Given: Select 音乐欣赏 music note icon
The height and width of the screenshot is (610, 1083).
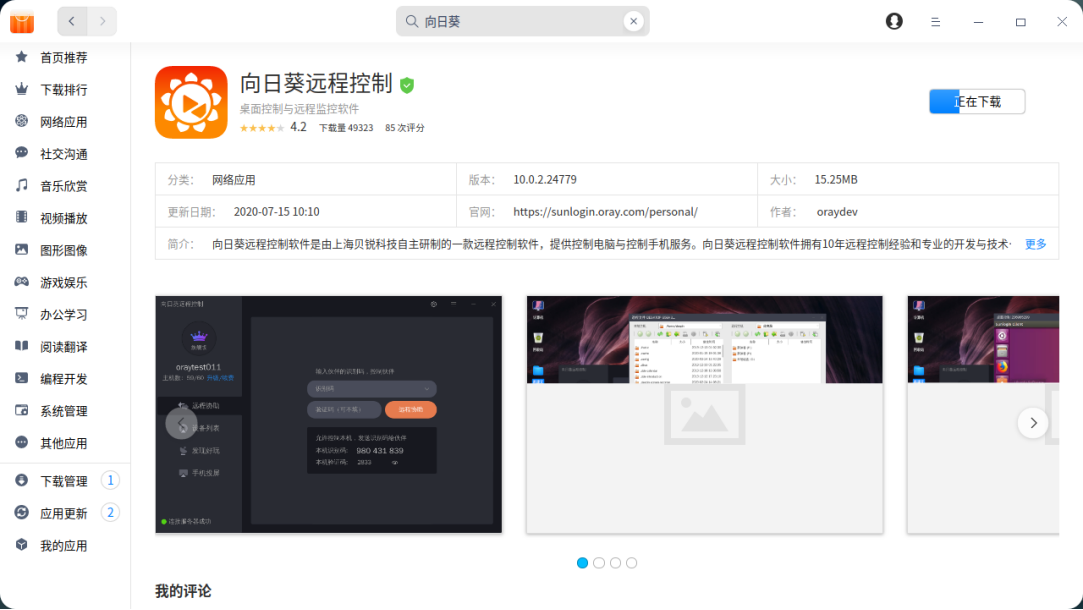Looking at the screenshot, I should point(21,185).
